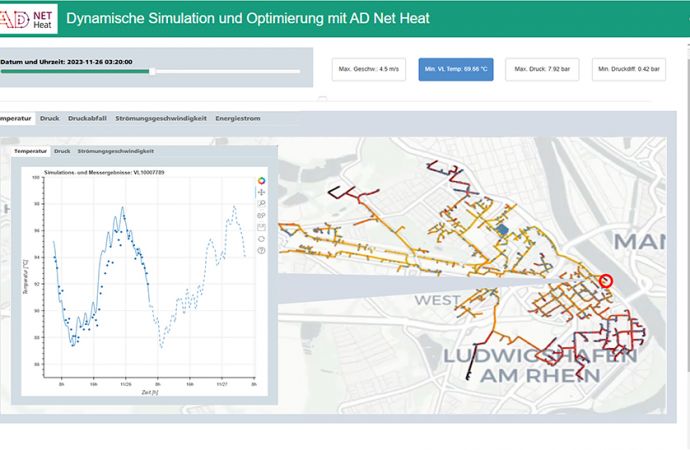Click the solid simulation curve peak in the chart
The width and height of the screenshot is (690, 450).
coord(123,208)
